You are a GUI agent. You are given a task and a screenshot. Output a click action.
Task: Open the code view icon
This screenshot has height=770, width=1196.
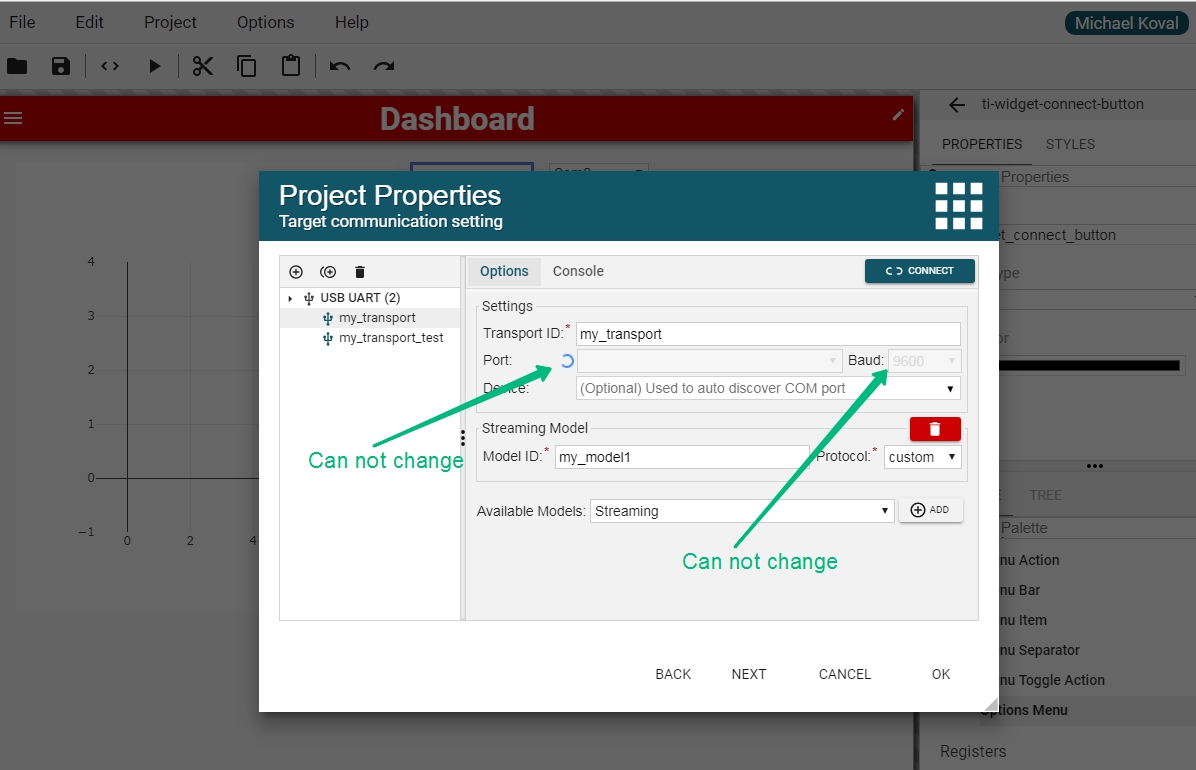click(x=110, y=66)
